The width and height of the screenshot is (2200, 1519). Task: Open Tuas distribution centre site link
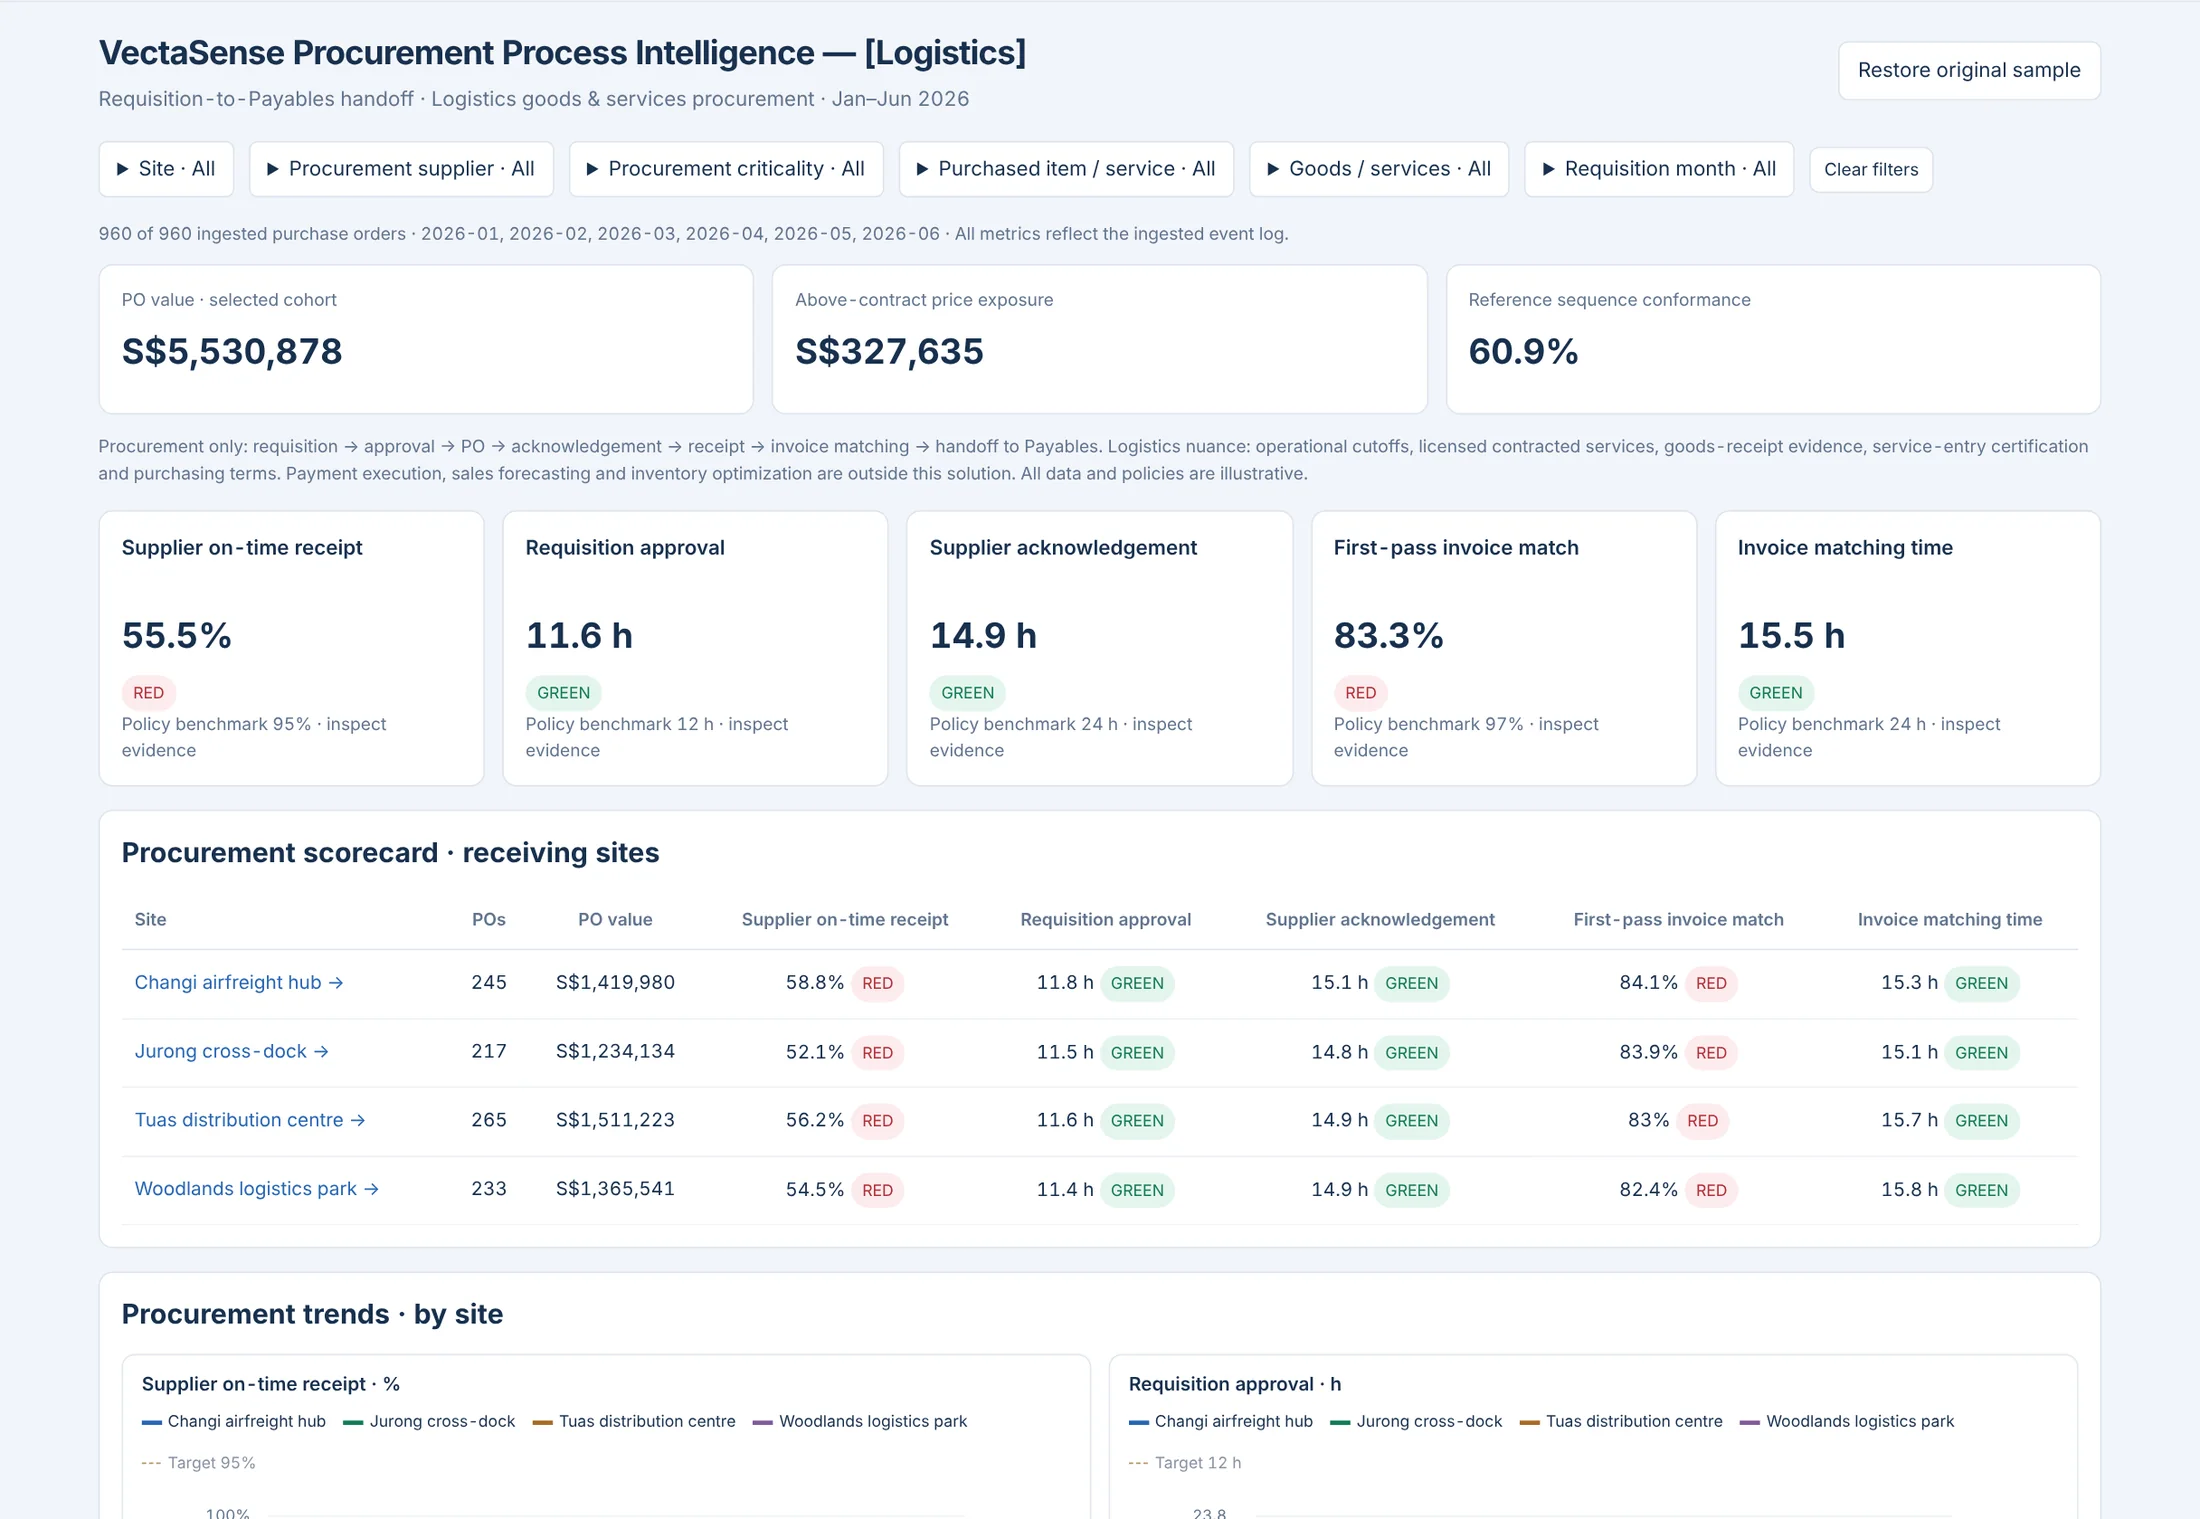coord(250,1120)
